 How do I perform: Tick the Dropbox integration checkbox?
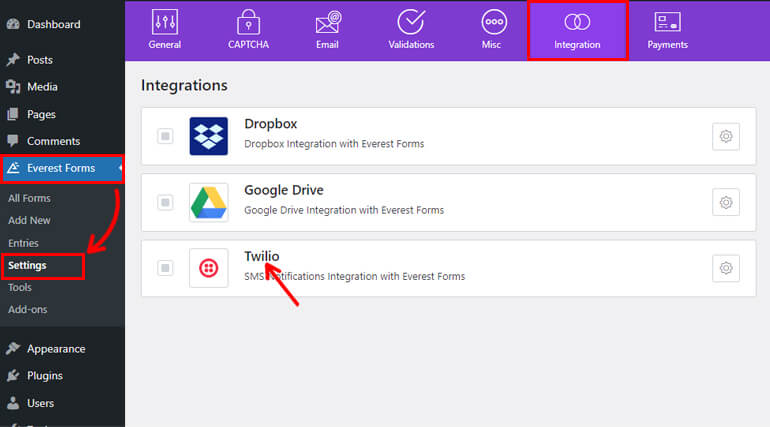pos(165,136)
